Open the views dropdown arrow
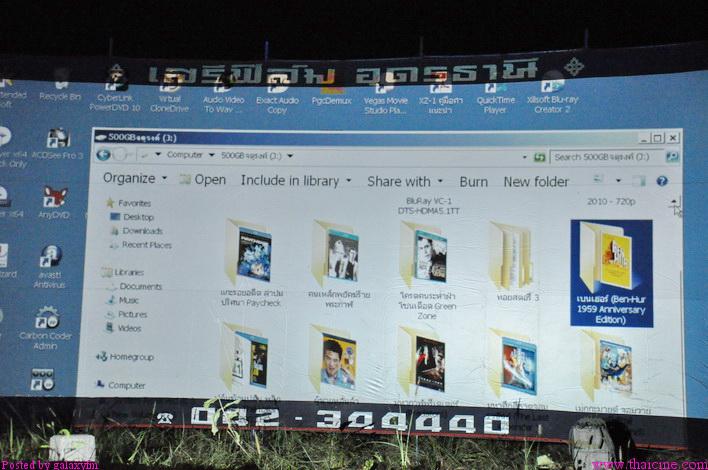This screenshot has width=708, height=470. (x=619, y=181)
